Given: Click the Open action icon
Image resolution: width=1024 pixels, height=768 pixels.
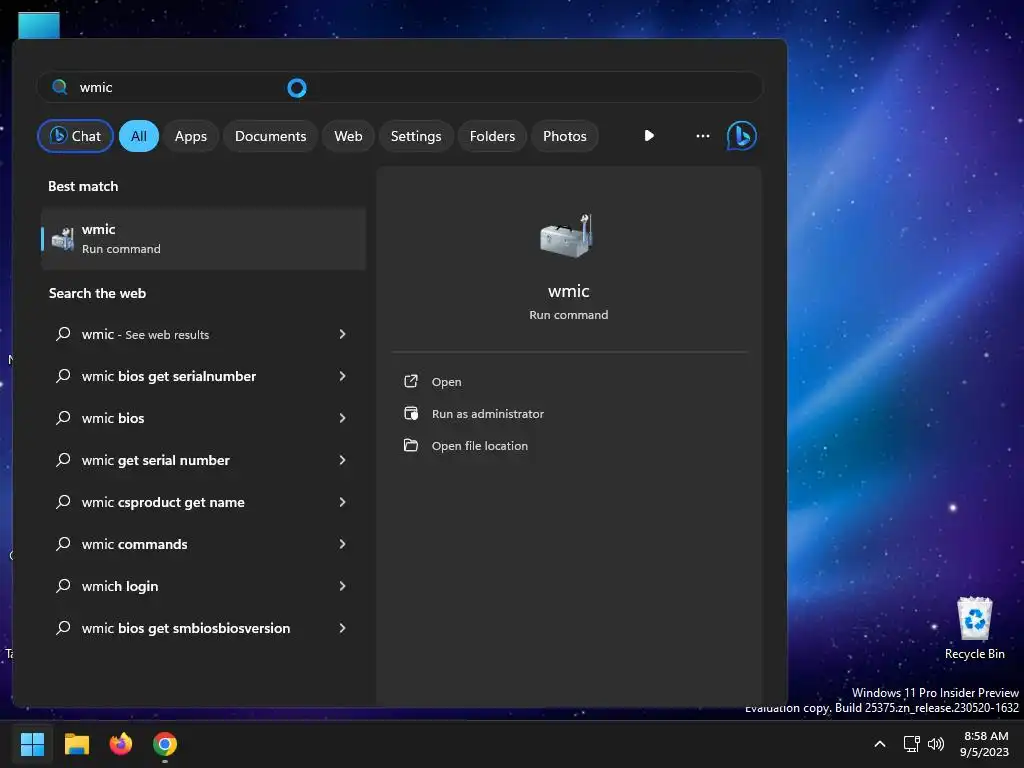Looking at the screenshot, I should (411, 381).
